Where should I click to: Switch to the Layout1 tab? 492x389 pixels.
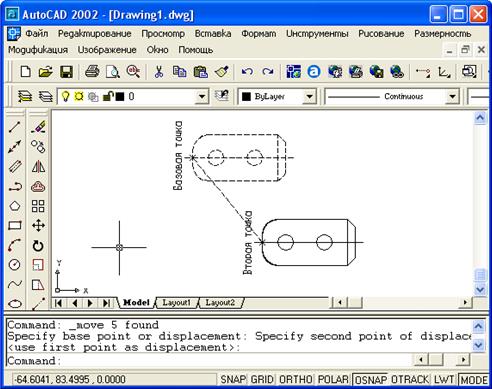(176, 303)
